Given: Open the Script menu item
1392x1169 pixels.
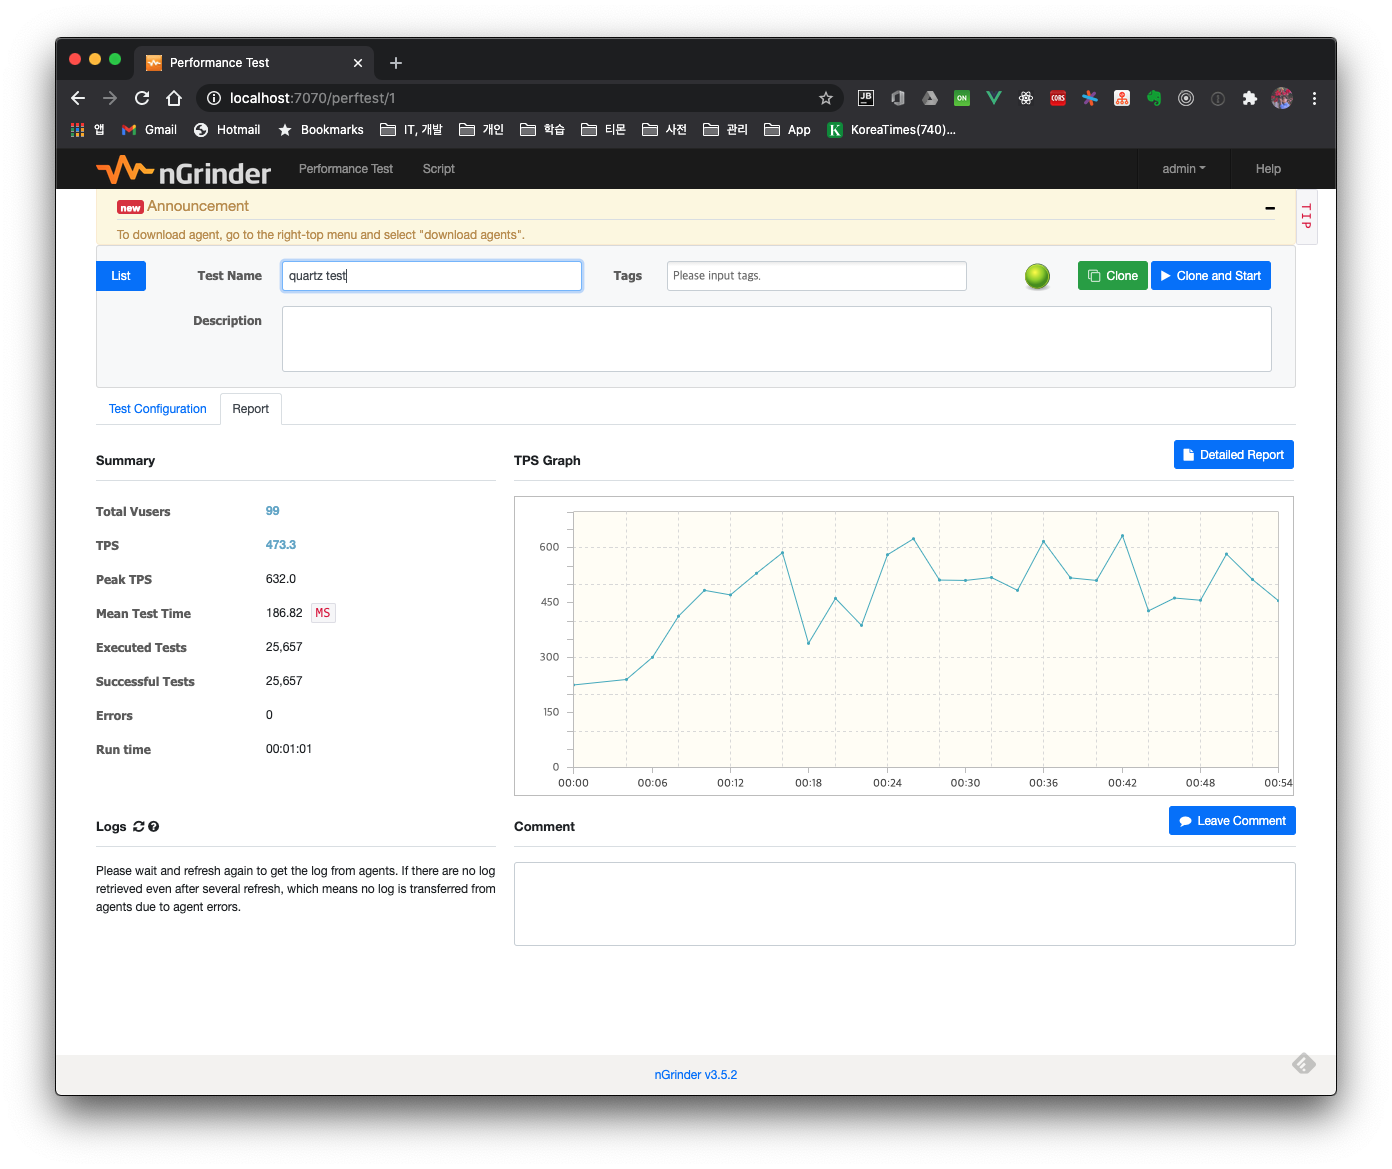Looking at the screenshot, I should point(438,169).
